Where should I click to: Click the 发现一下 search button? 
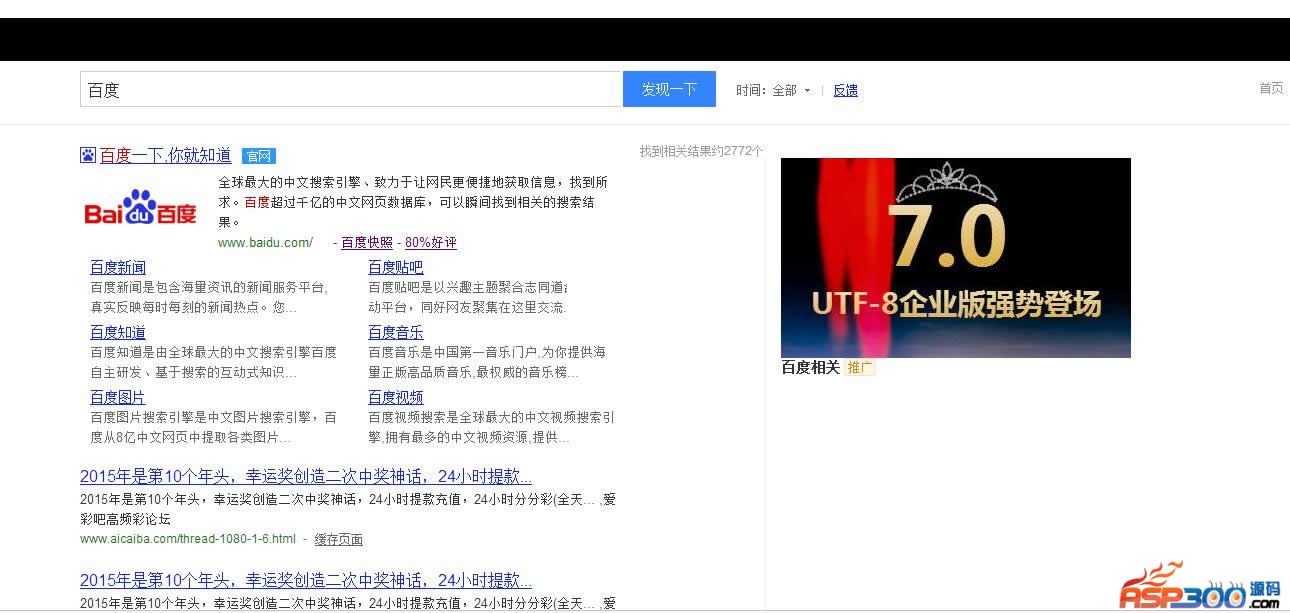point(669,89)
